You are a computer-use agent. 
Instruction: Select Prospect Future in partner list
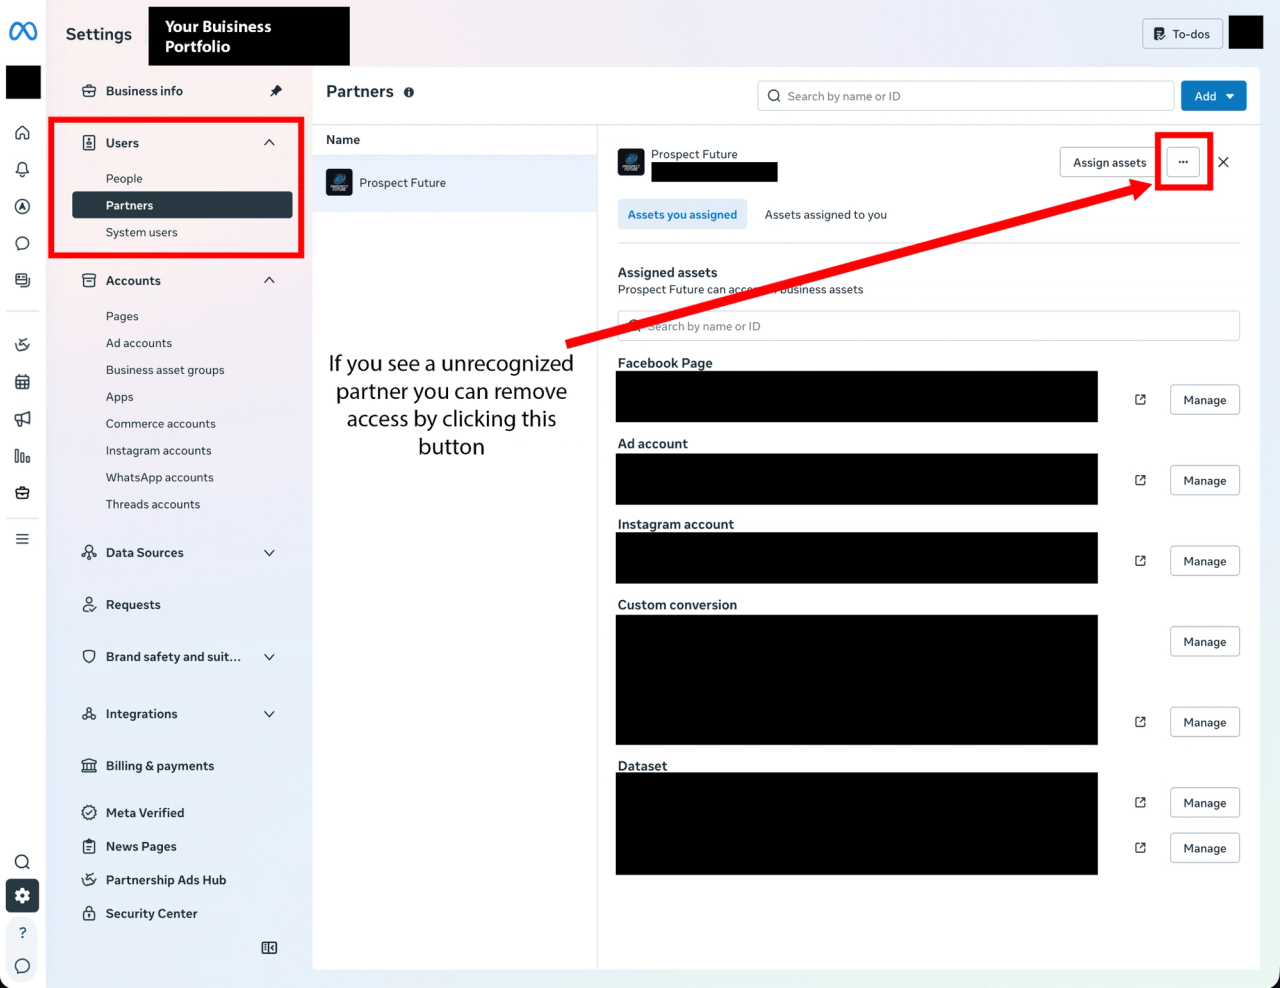pos(454,183)
